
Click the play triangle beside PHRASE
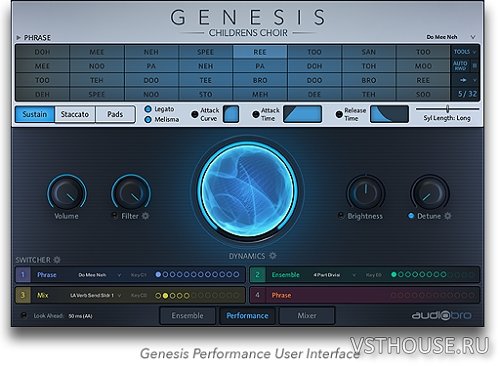click(x=19, y=37)
